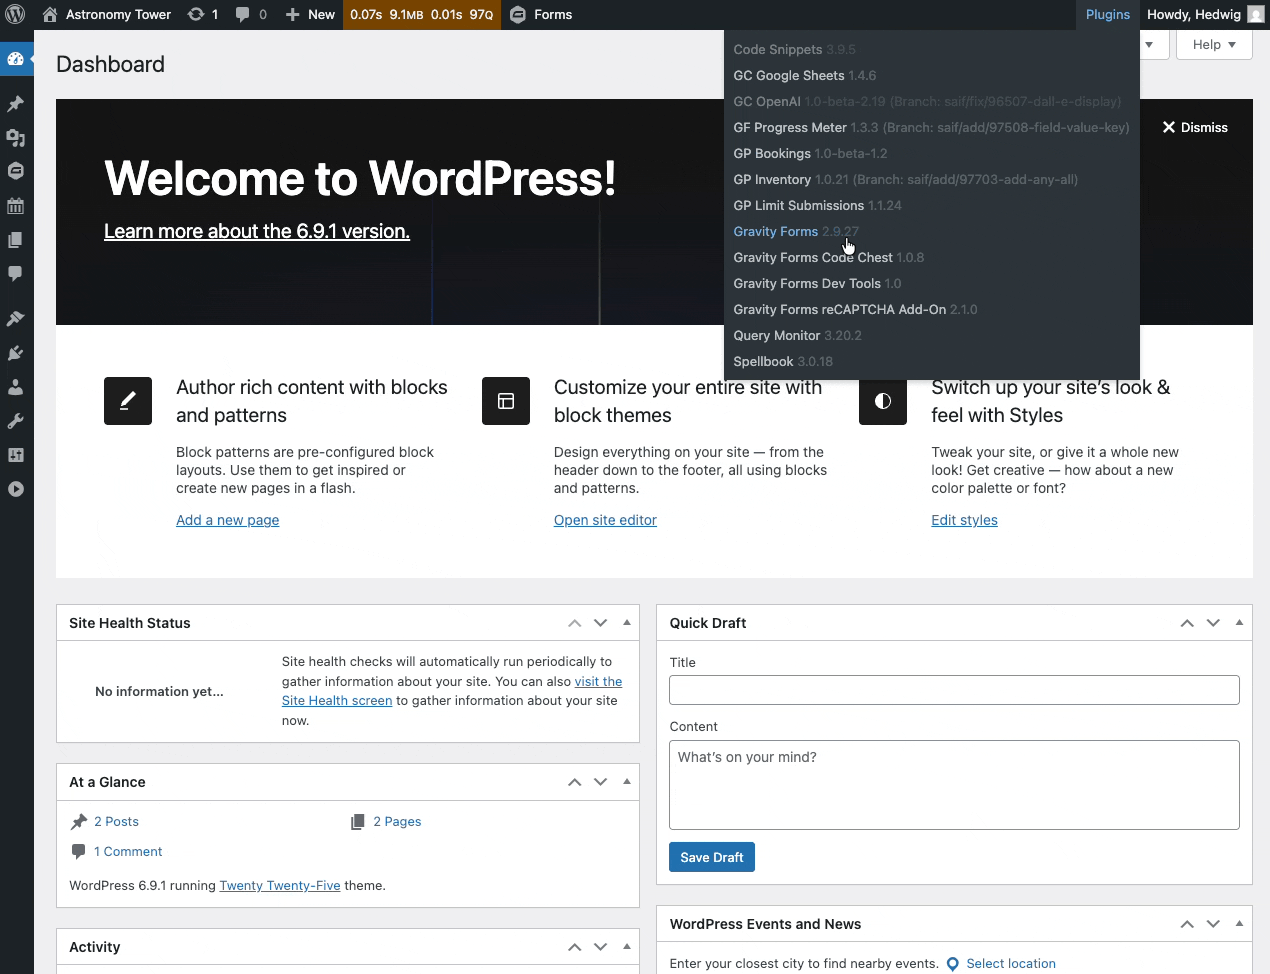1270x974 pixels.
Task: Go to Plugins via sidebar plug icon
Action: [15, 353]
